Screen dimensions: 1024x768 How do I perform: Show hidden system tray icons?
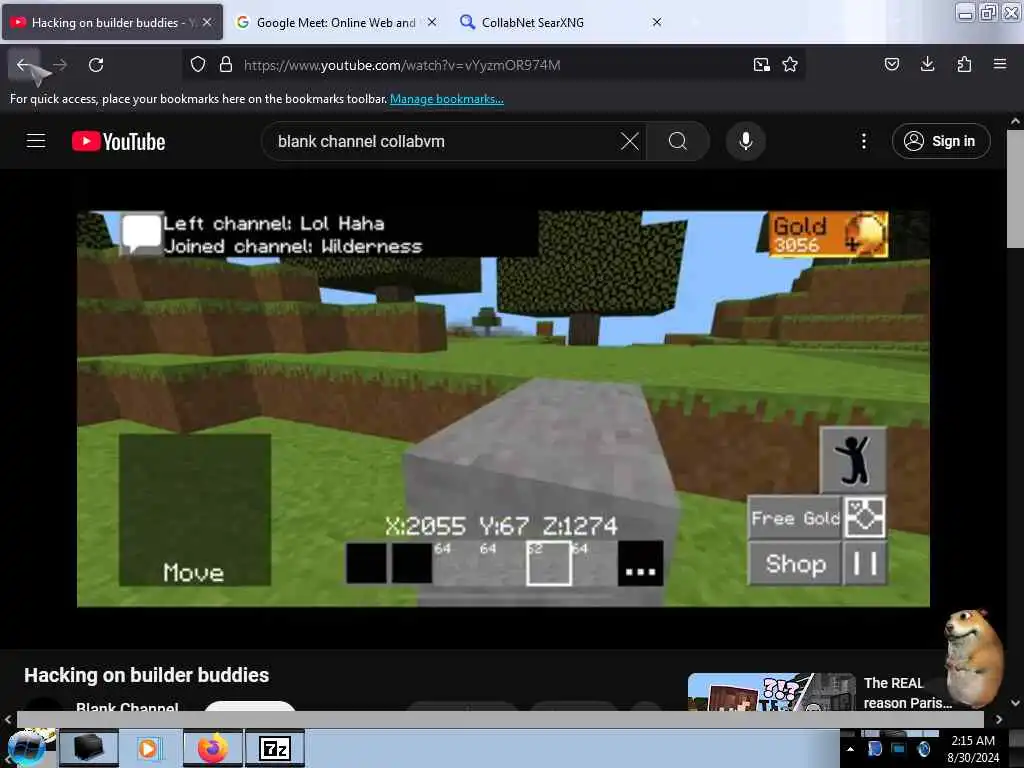[850, 749]
